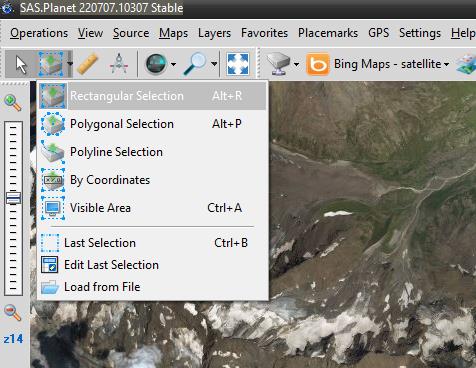This screenshot has width=476, height=368.
Task: Expand the drive source dropdown arrow
Action: tap(296, 64)
